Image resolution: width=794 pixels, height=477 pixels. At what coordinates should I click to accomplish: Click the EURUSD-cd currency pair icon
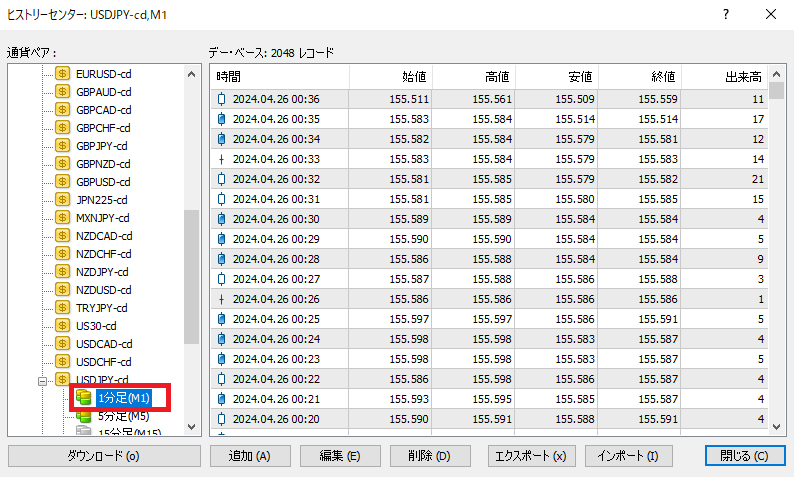(62, 74)
